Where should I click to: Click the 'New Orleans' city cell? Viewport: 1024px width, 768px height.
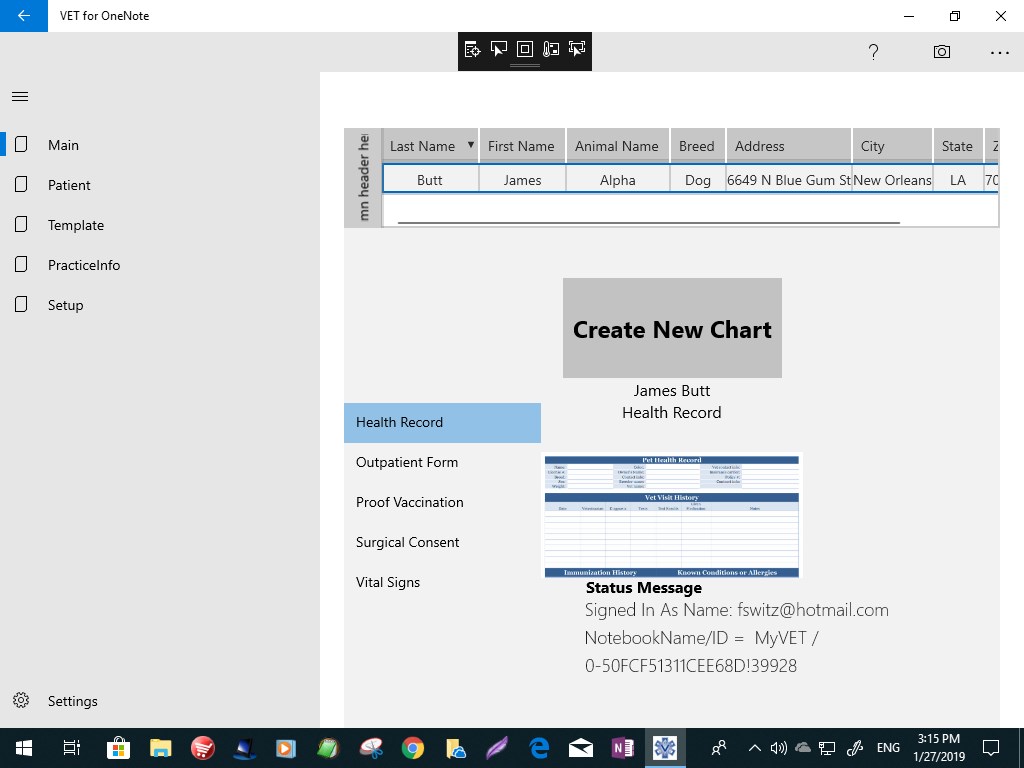[892, 180]
